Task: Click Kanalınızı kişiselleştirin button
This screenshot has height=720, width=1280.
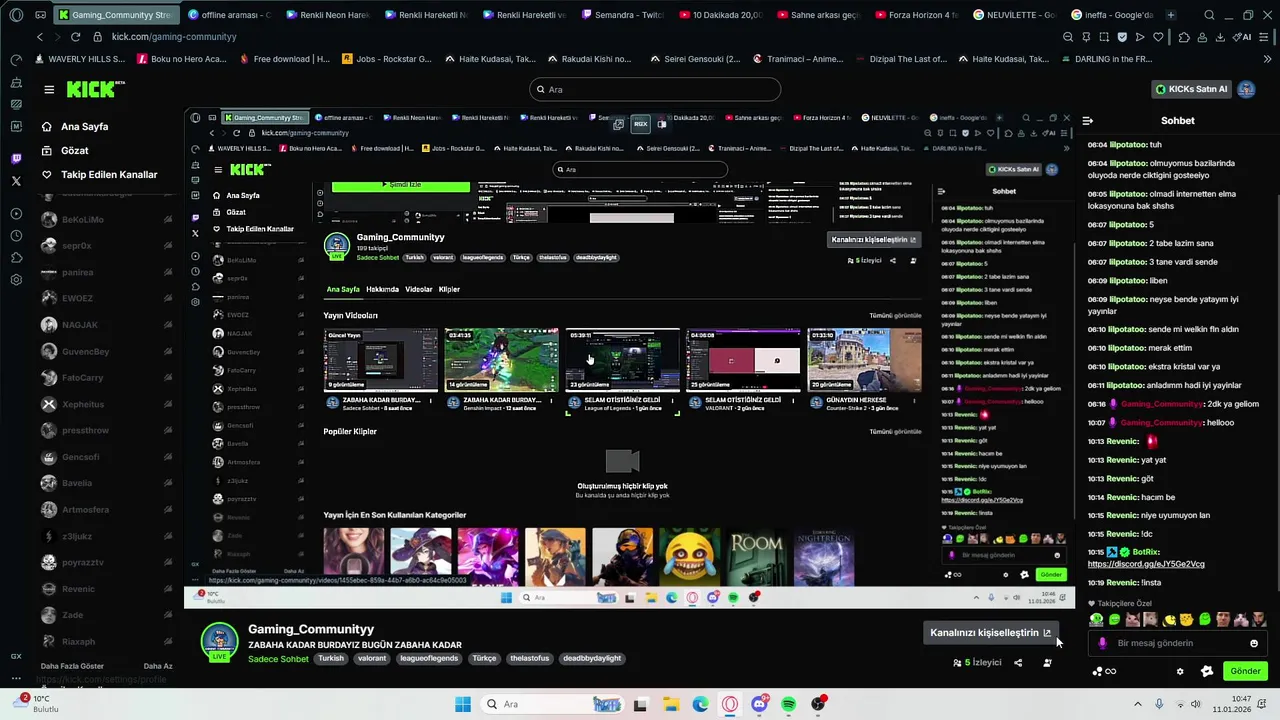Action: coord(990,633)
